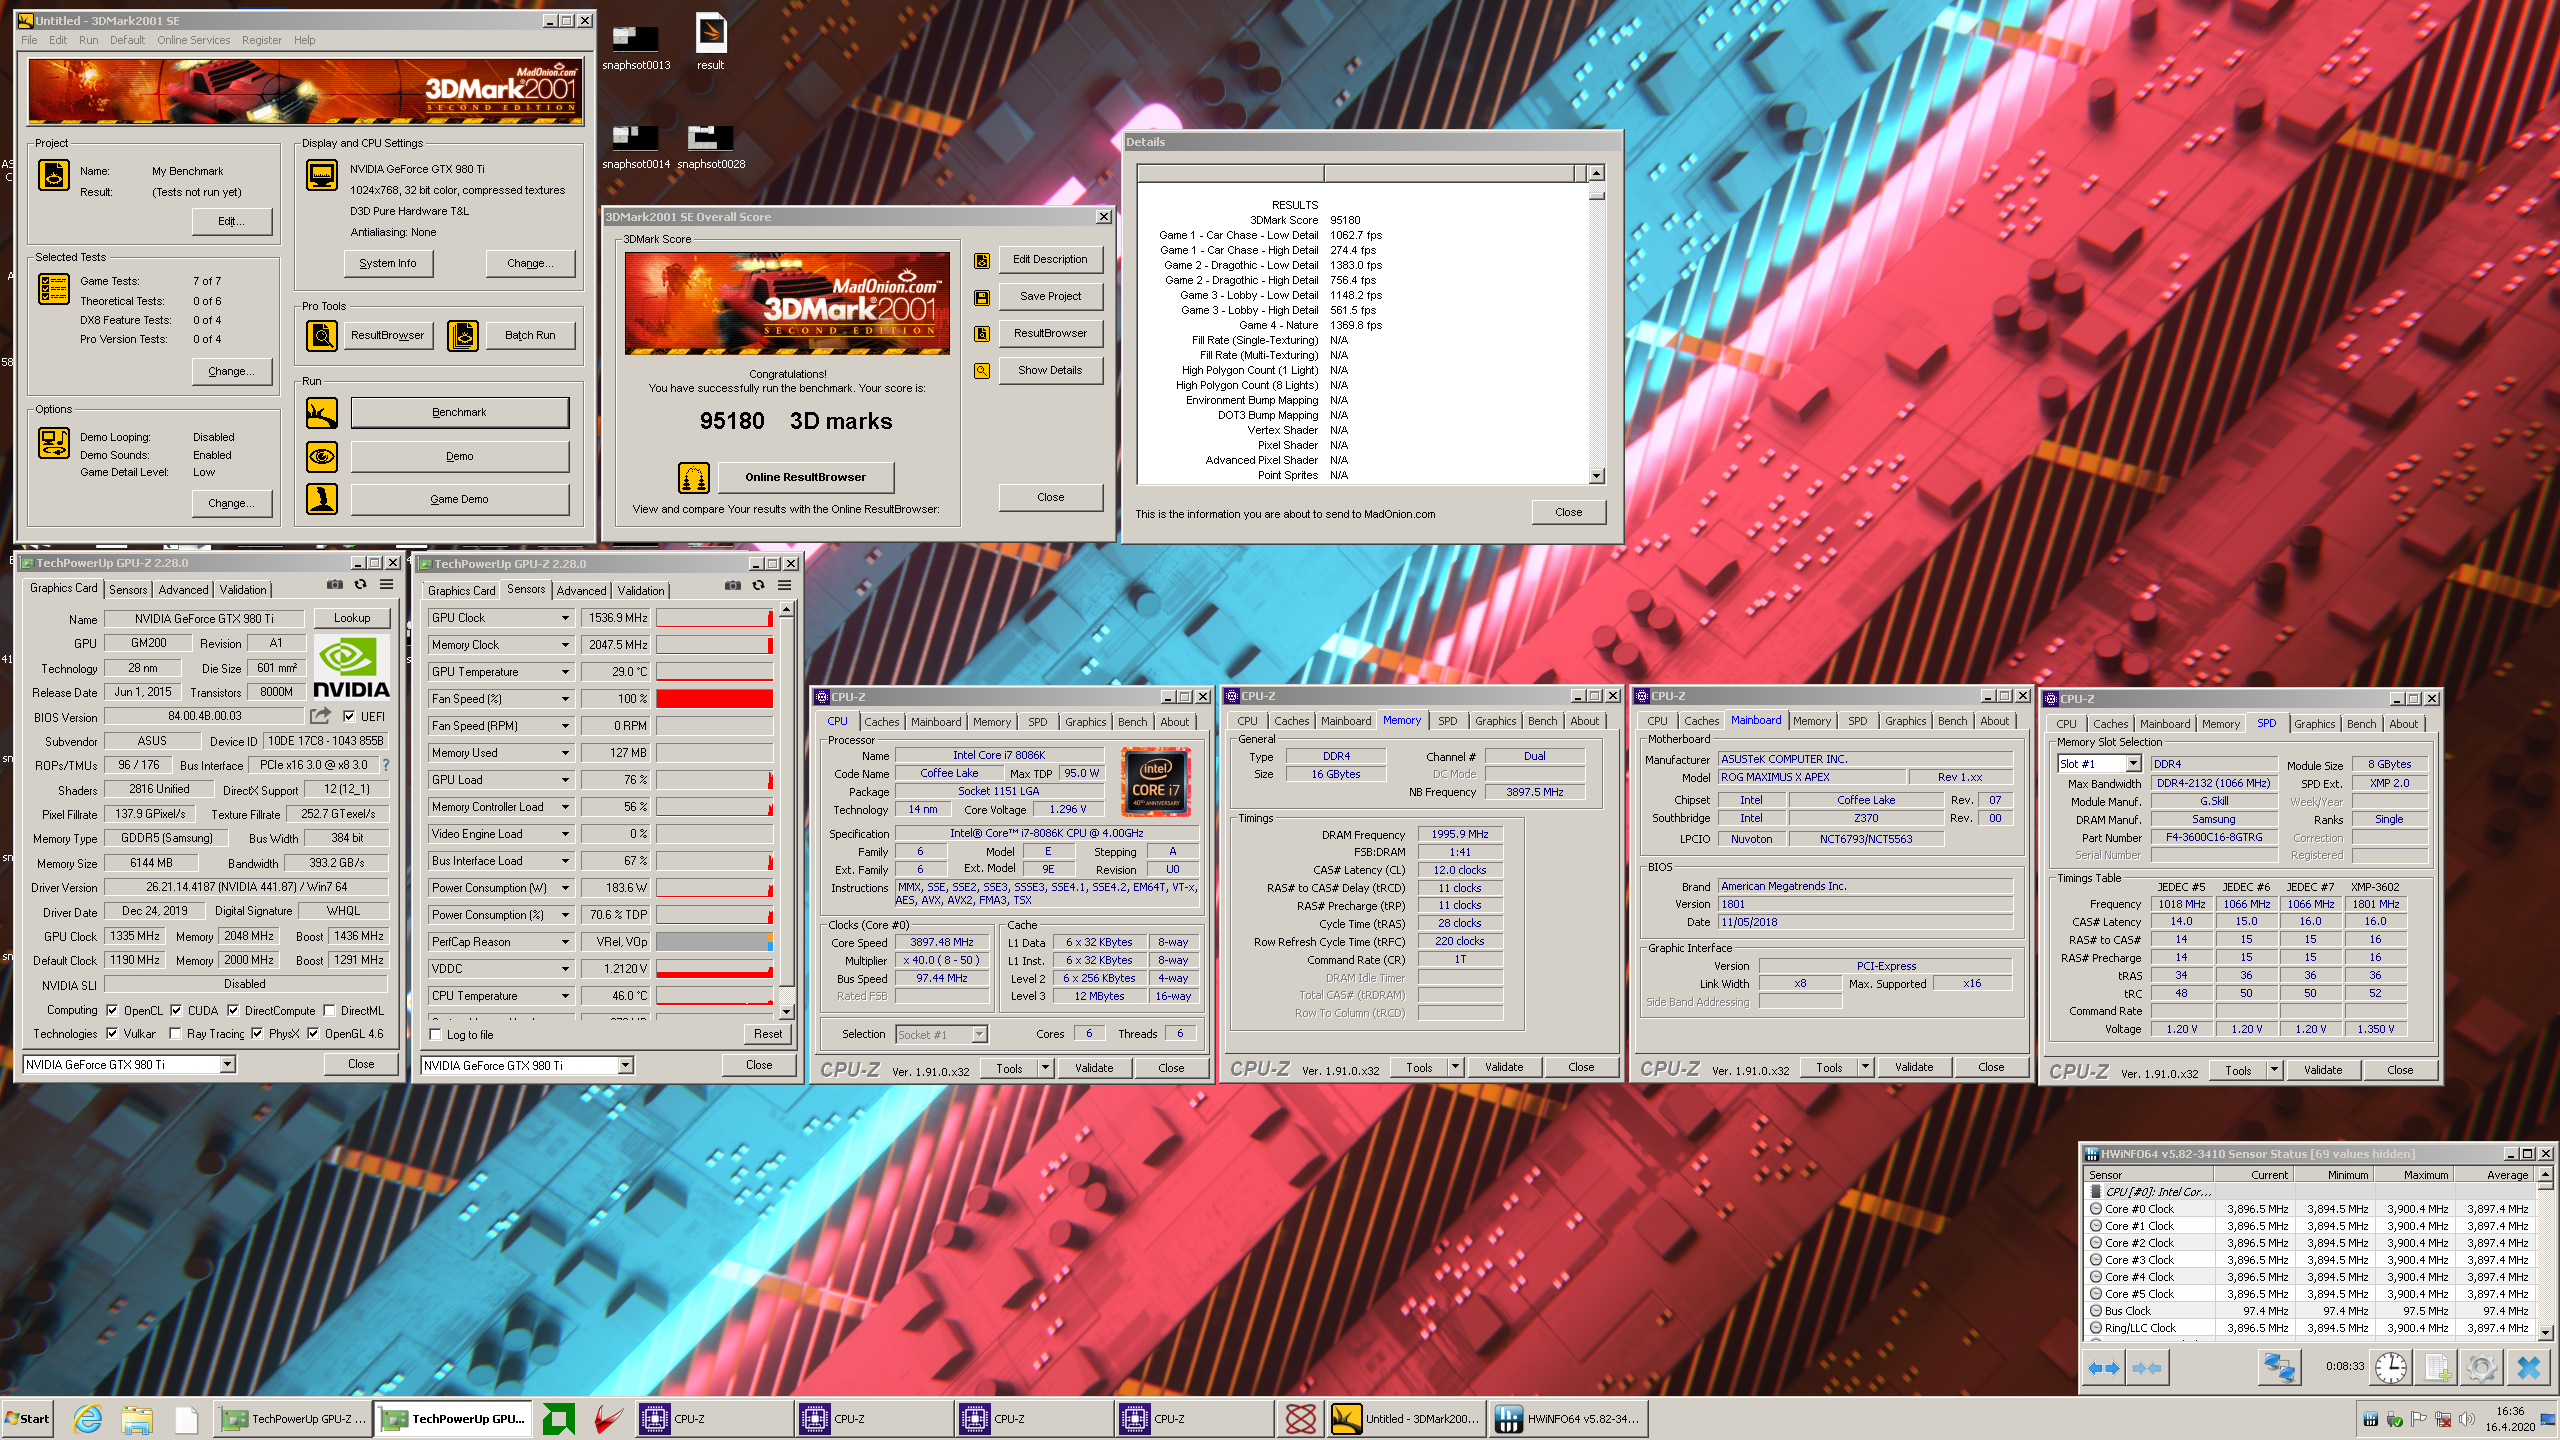Click Close in the Details window
This screenshot has width=2560, height=1440.
tap(1569, 512)
